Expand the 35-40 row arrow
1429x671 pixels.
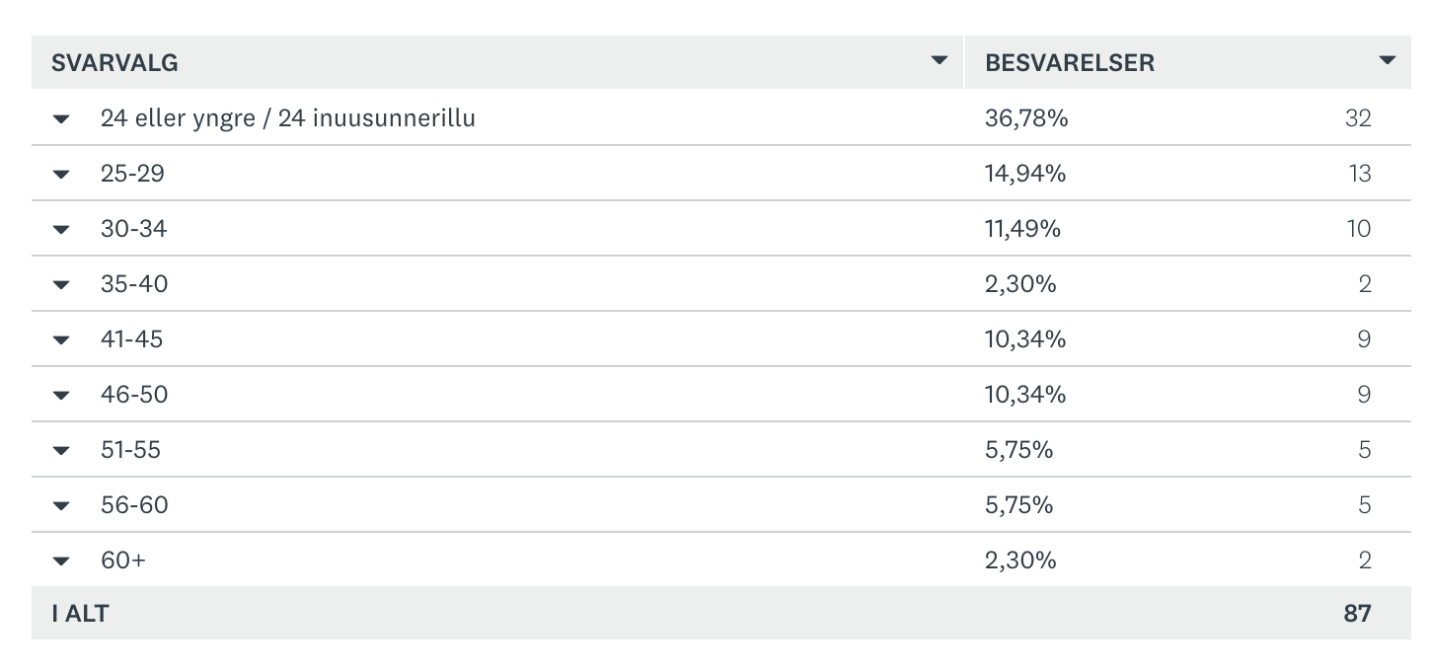(x=62, y=286)
